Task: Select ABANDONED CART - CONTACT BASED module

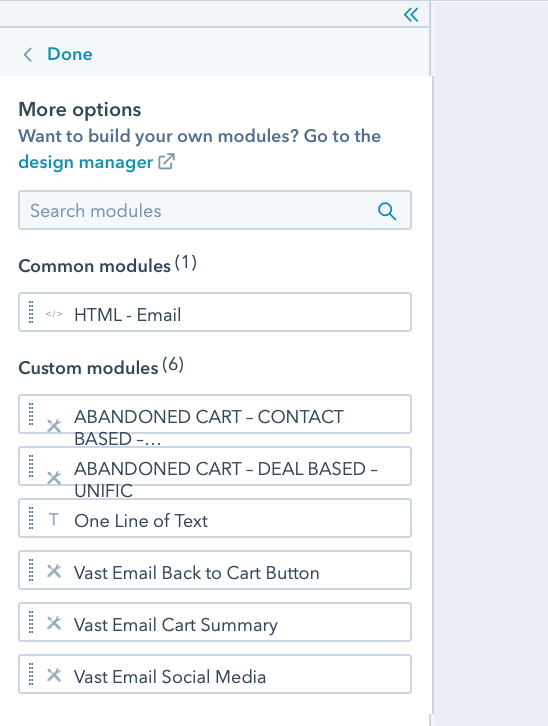Action: pos(215,414)
